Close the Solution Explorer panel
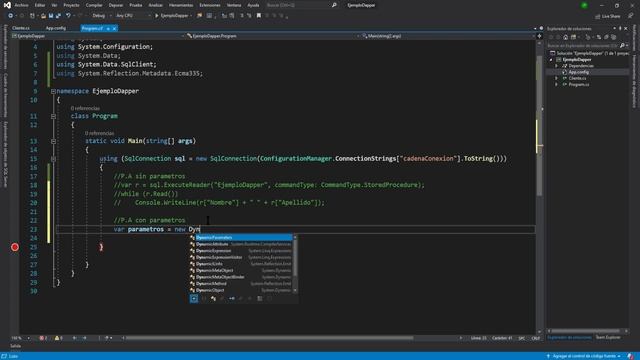The image size is (640, 360). point(626,29)
